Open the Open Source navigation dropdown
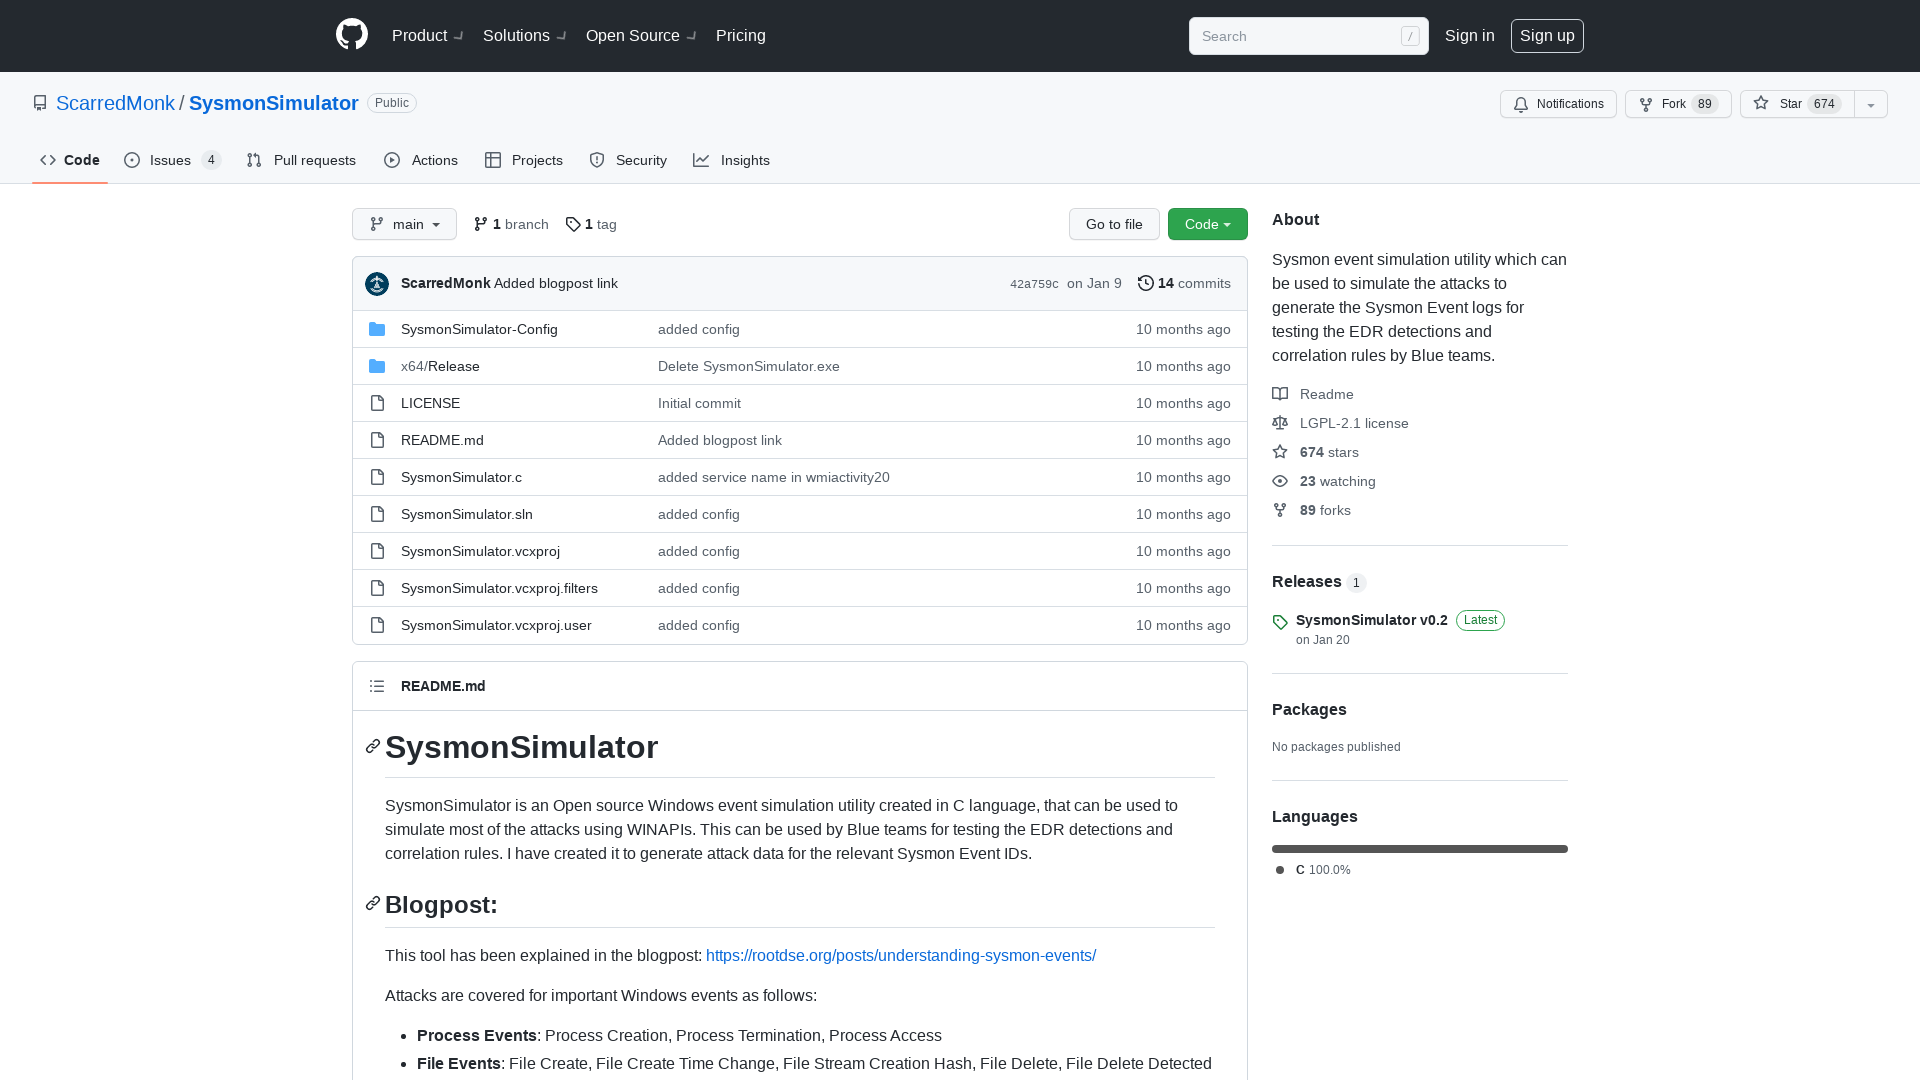Image resolution: width=1920 pixels, height=1080 pixels. (639, 35)
